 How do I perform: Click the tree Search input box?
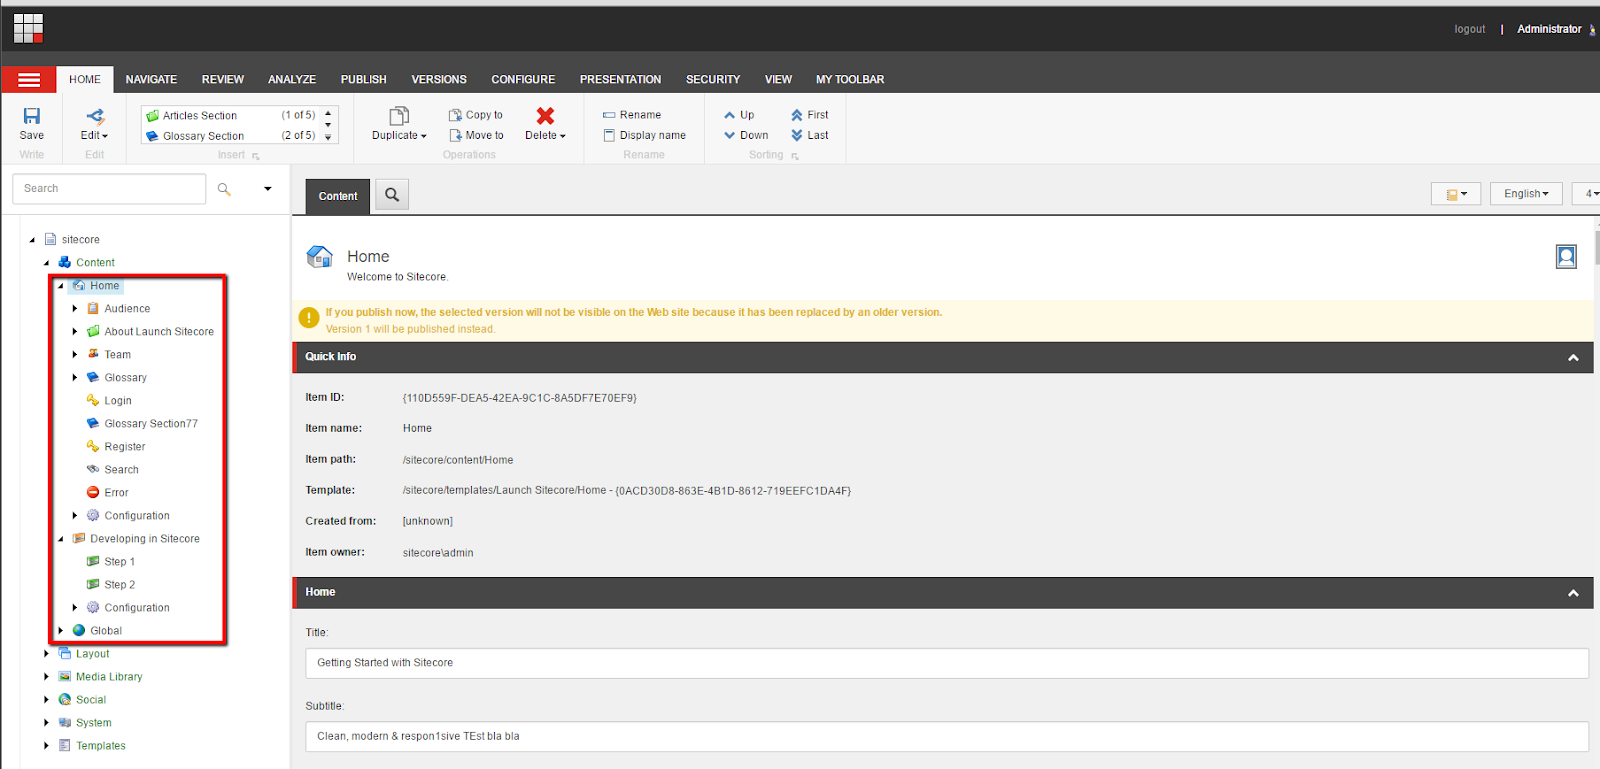pos(109,189)
